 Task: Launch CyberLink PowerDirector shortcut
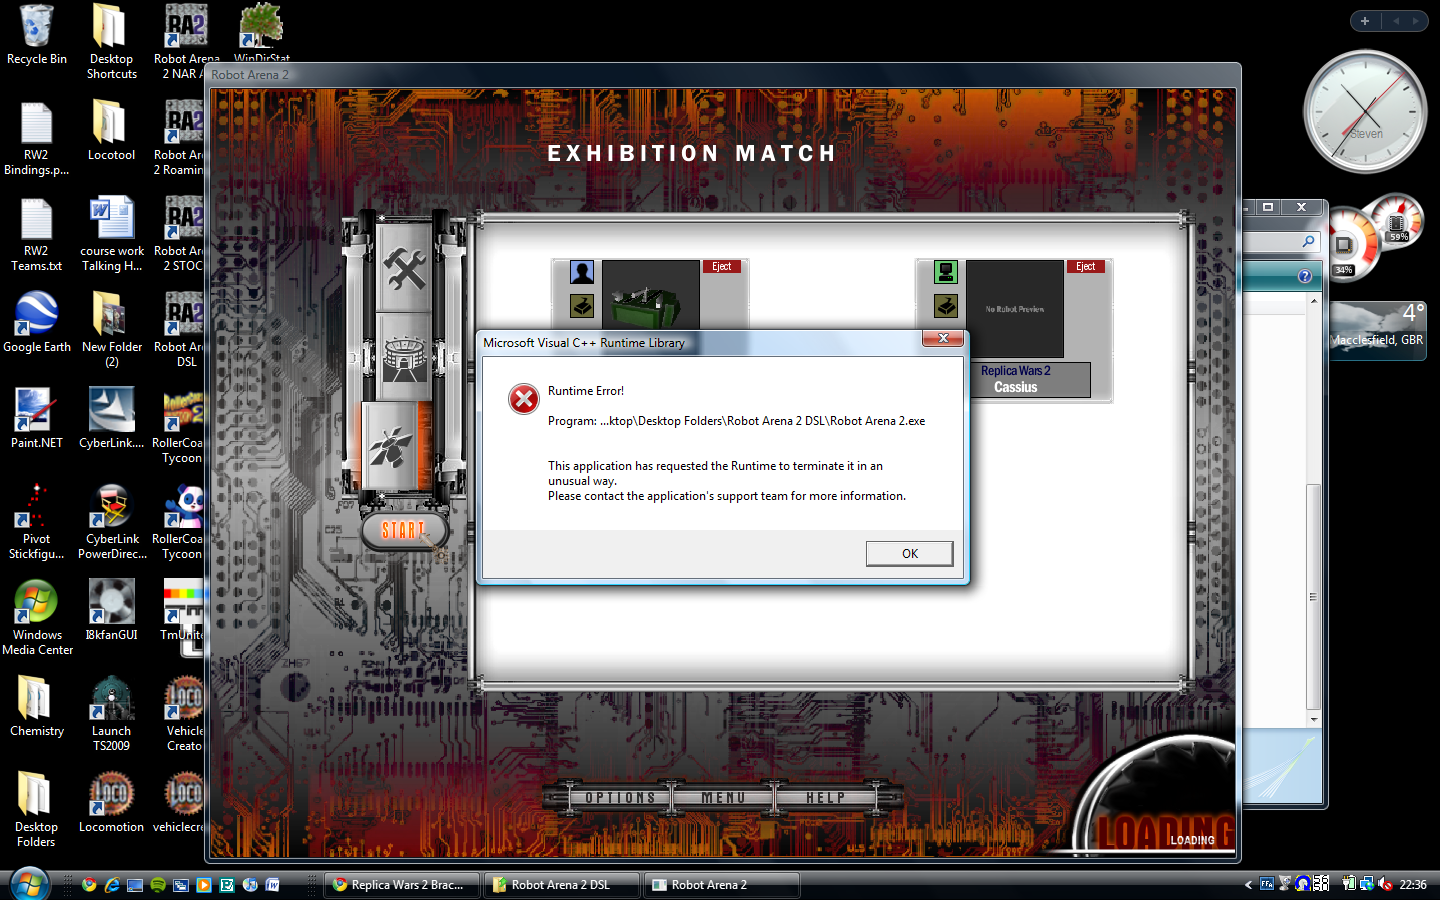[111, 522]
